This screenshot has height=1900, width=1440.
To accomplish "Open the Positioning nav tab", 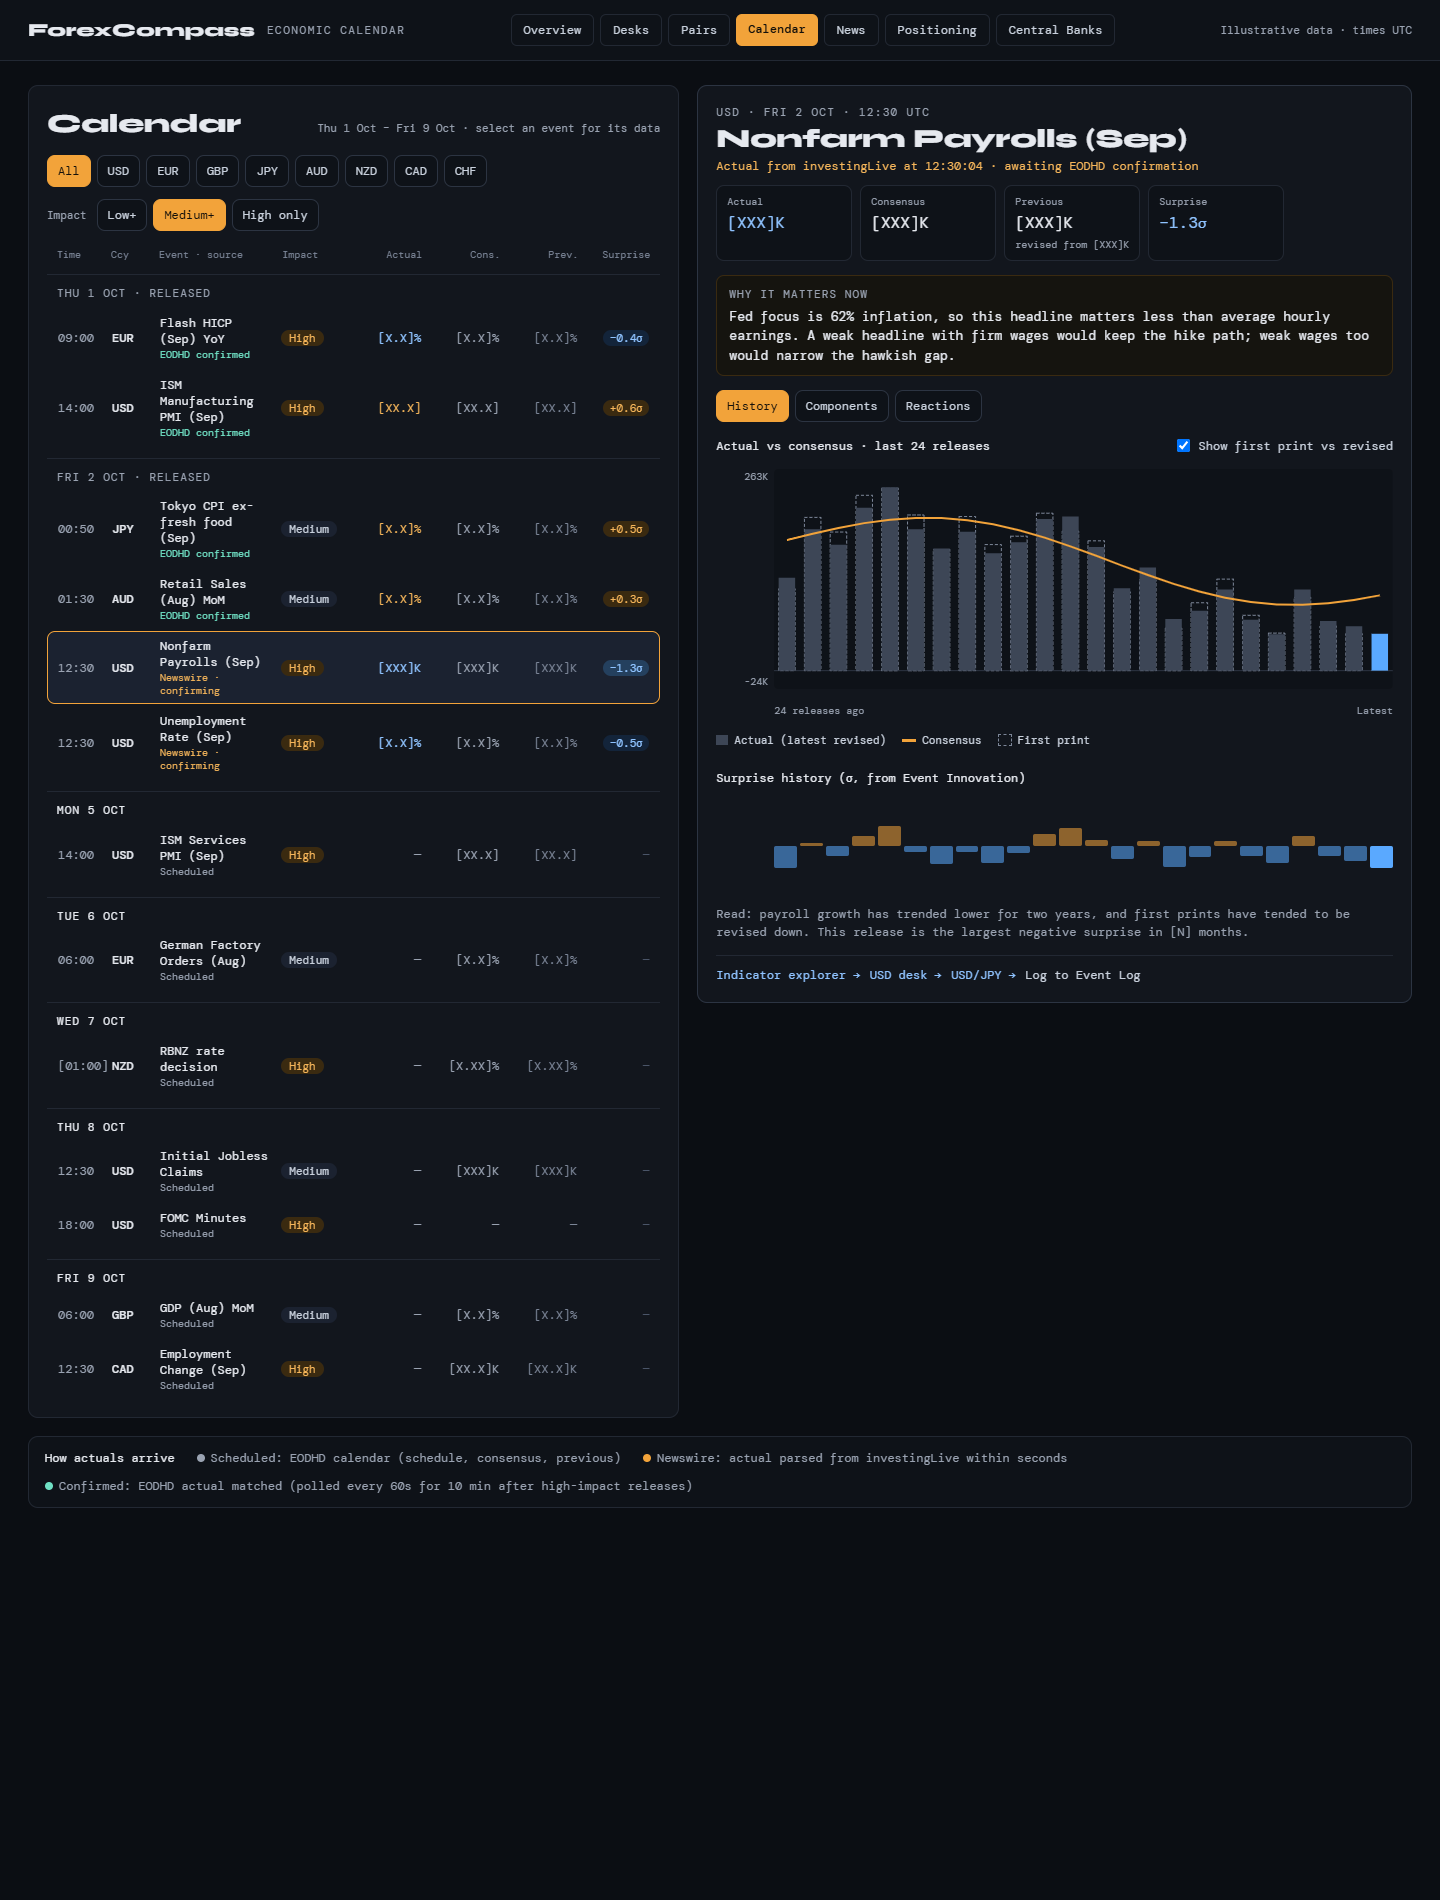I will [x=937, y=30].
